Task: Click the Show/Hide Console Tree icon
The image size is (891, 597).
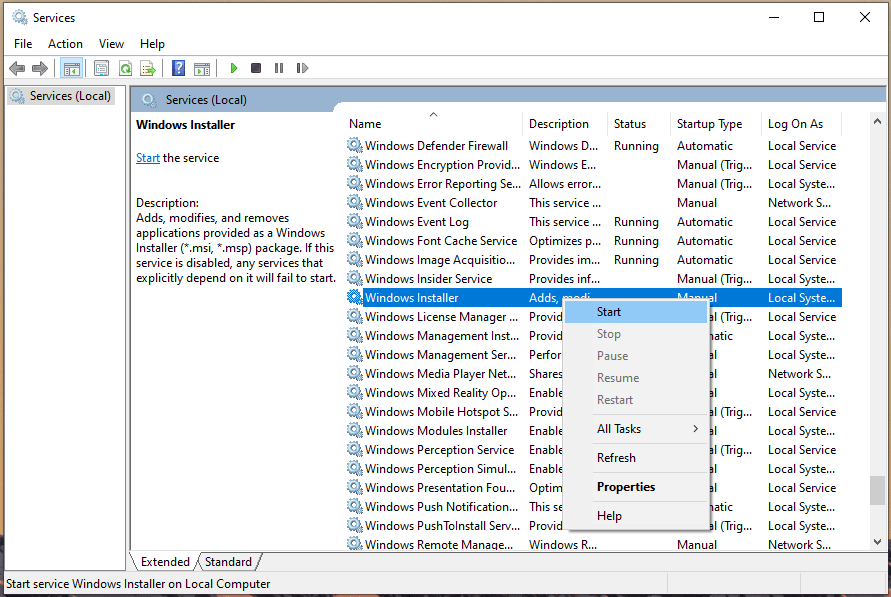Action: pos(71,68)
